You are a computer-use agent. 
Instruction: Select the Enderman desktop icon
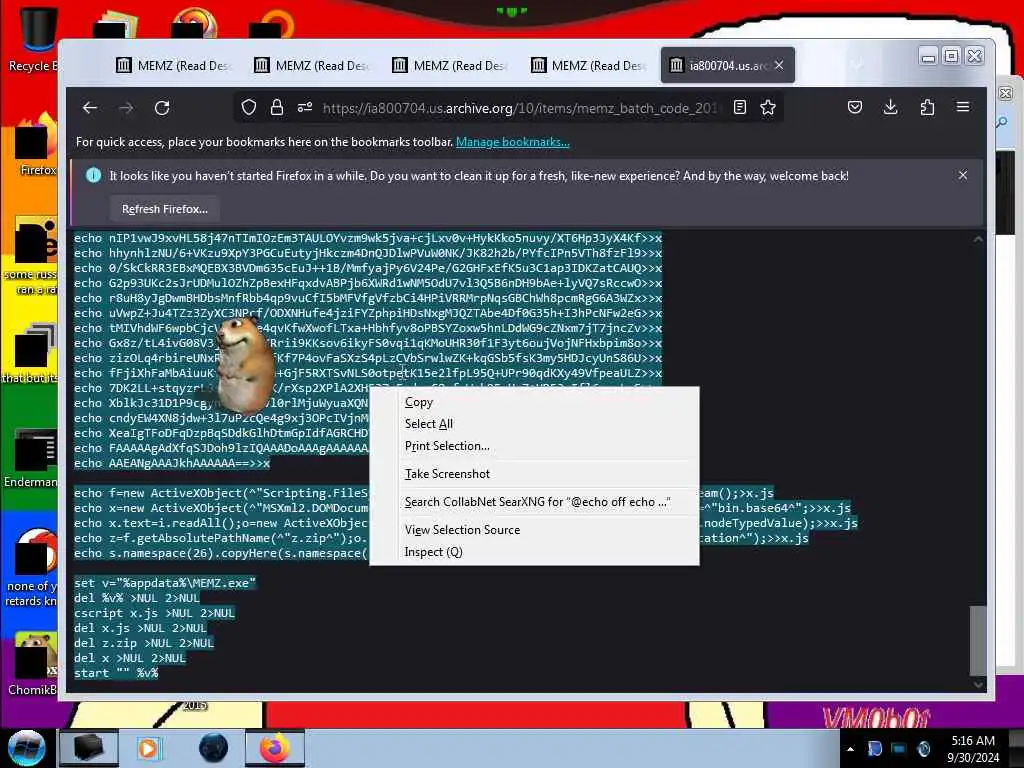31,458
